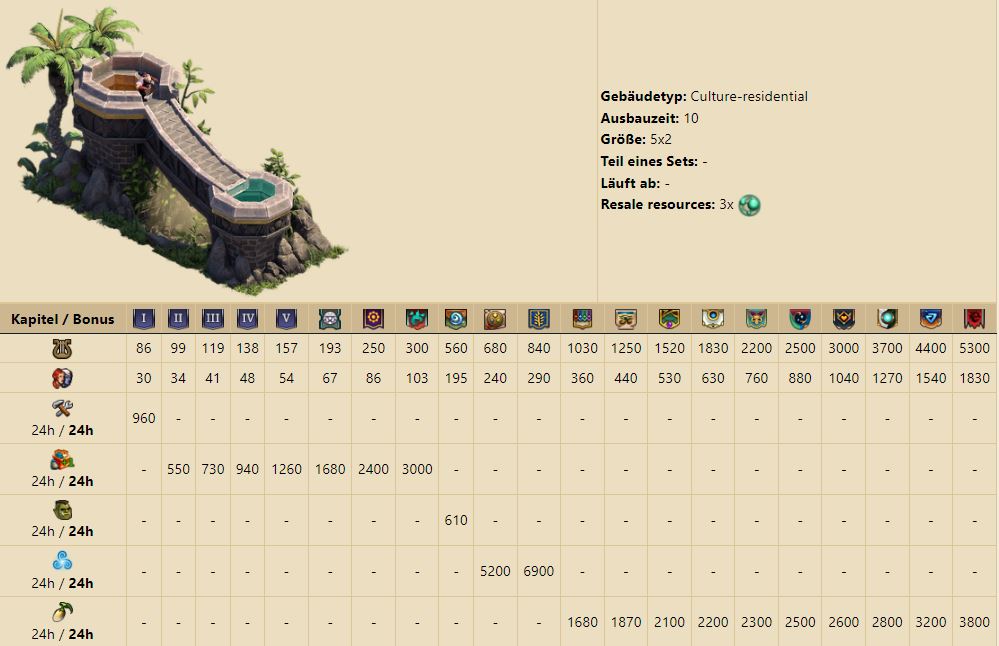999x646 pixels.
Task: Click the resale resource orb icon
Action: (749, 205)
